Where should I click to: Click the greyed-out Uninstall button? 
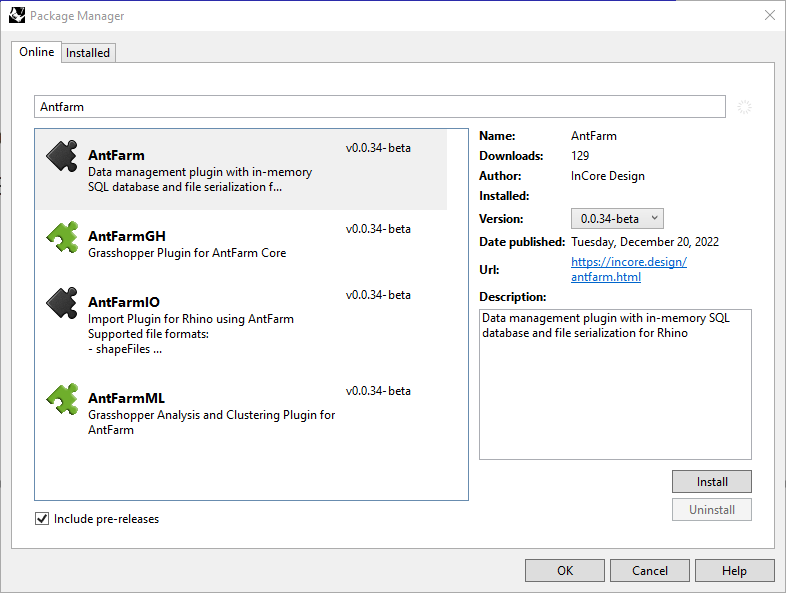click(712, 510)
